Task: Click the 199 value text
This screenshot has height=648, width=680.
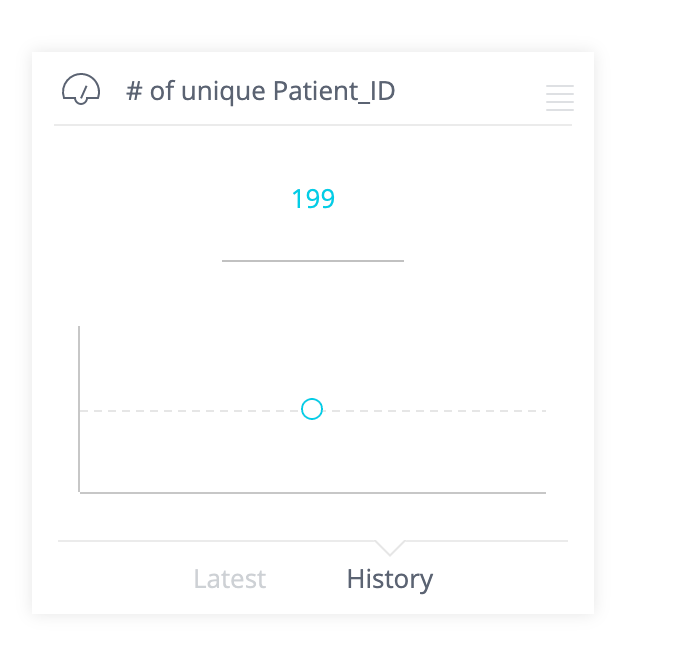Action: click(x=313, y=199)
